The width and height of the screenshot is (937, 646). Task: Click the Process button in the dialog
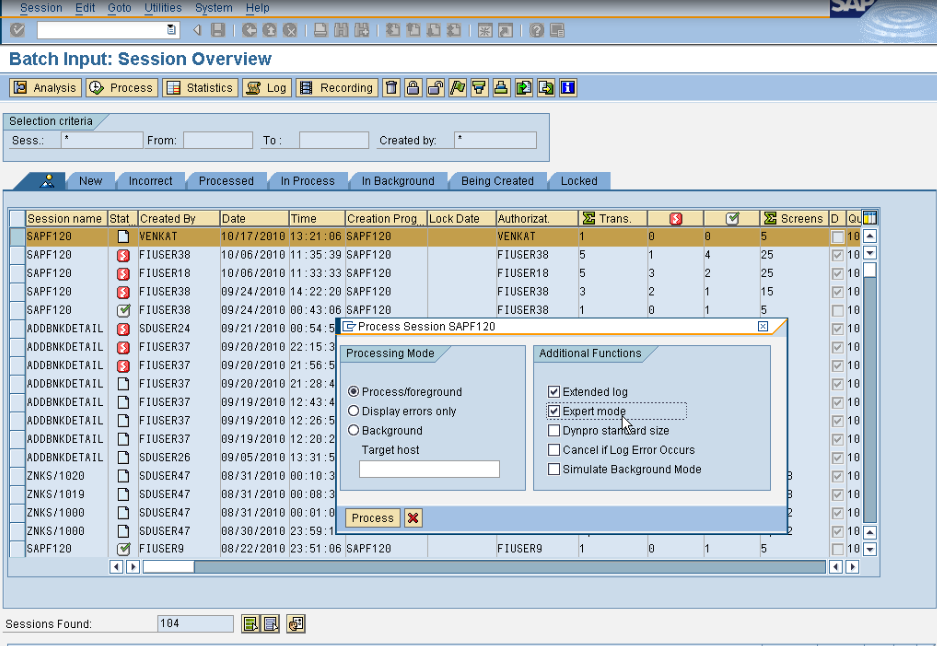(x=371, y=518)
